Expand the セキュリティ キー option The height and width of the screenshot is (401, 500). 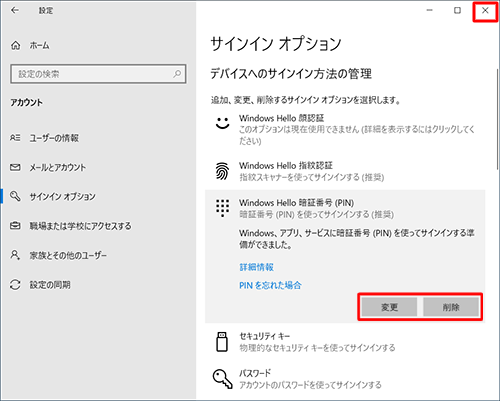tap(345, 342)
